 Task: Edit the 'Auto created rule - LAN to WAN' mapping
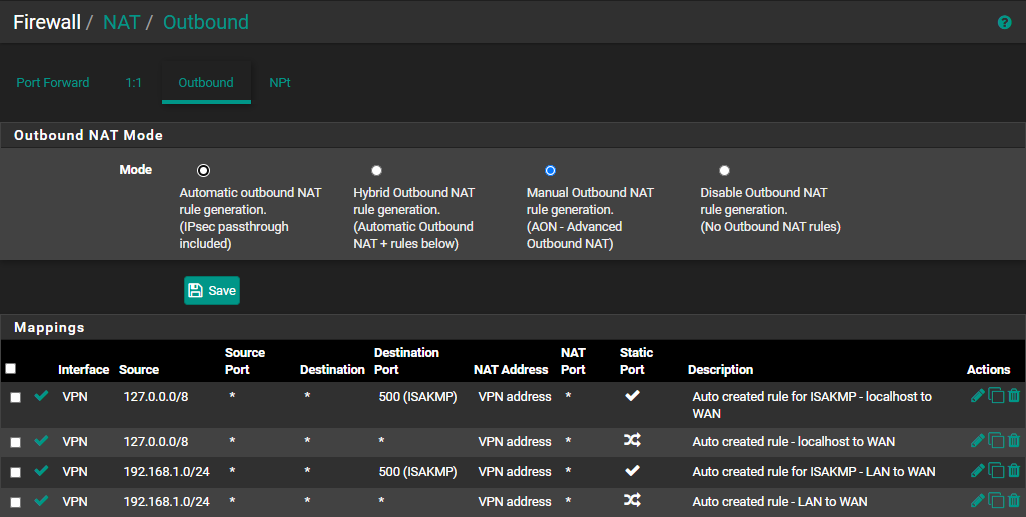(978, 501)
